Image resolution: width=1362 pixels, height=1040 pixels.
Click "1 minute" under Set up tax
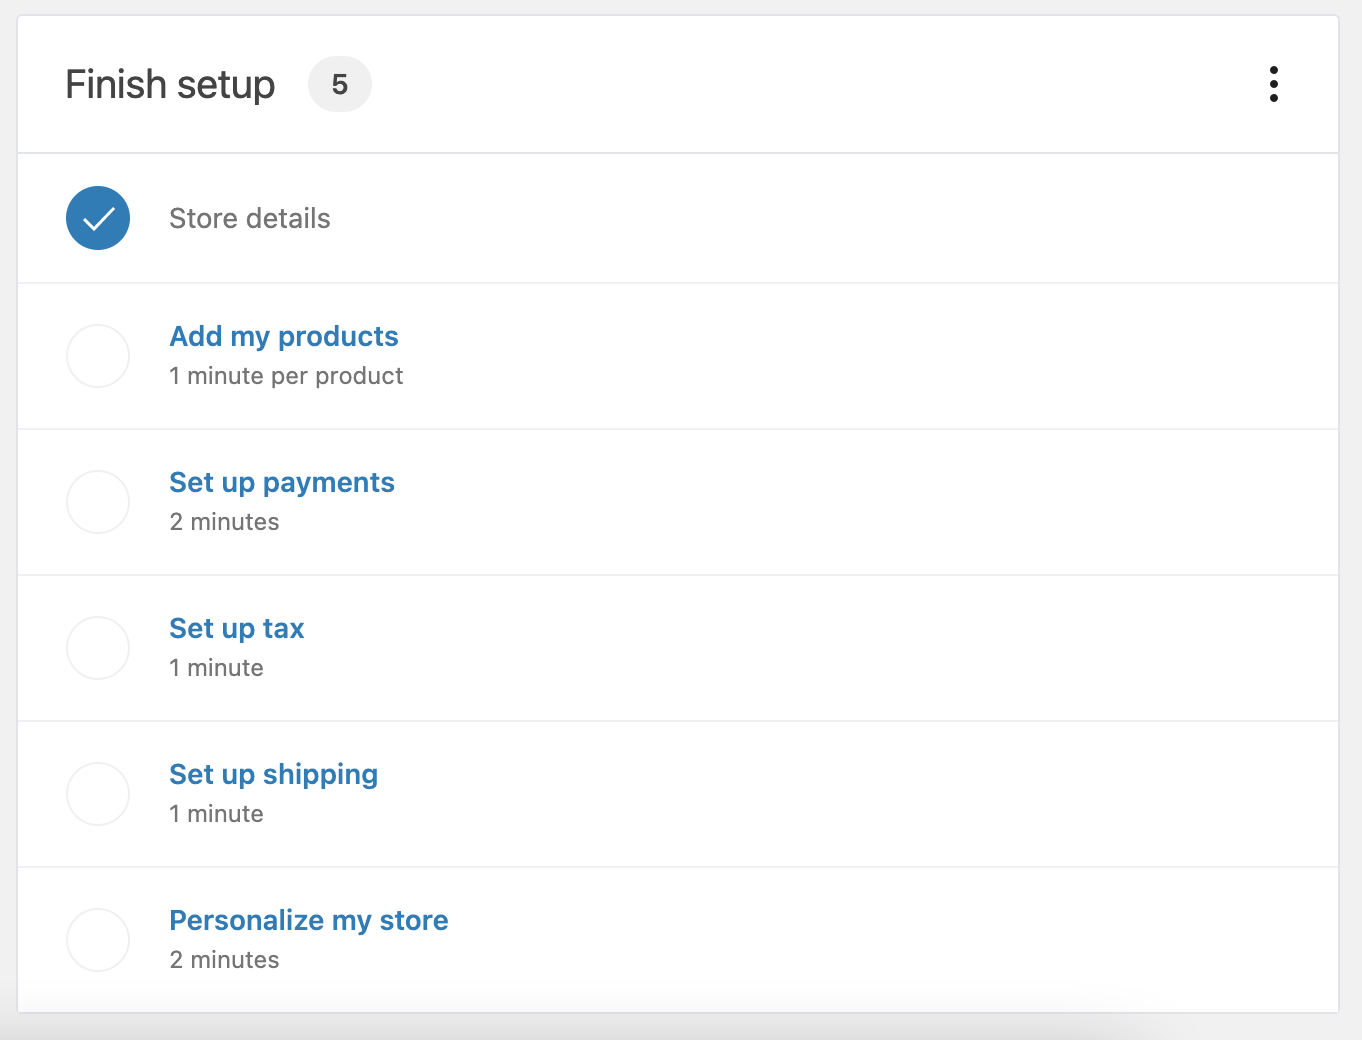pyautogui.click(x=217, y=668)
